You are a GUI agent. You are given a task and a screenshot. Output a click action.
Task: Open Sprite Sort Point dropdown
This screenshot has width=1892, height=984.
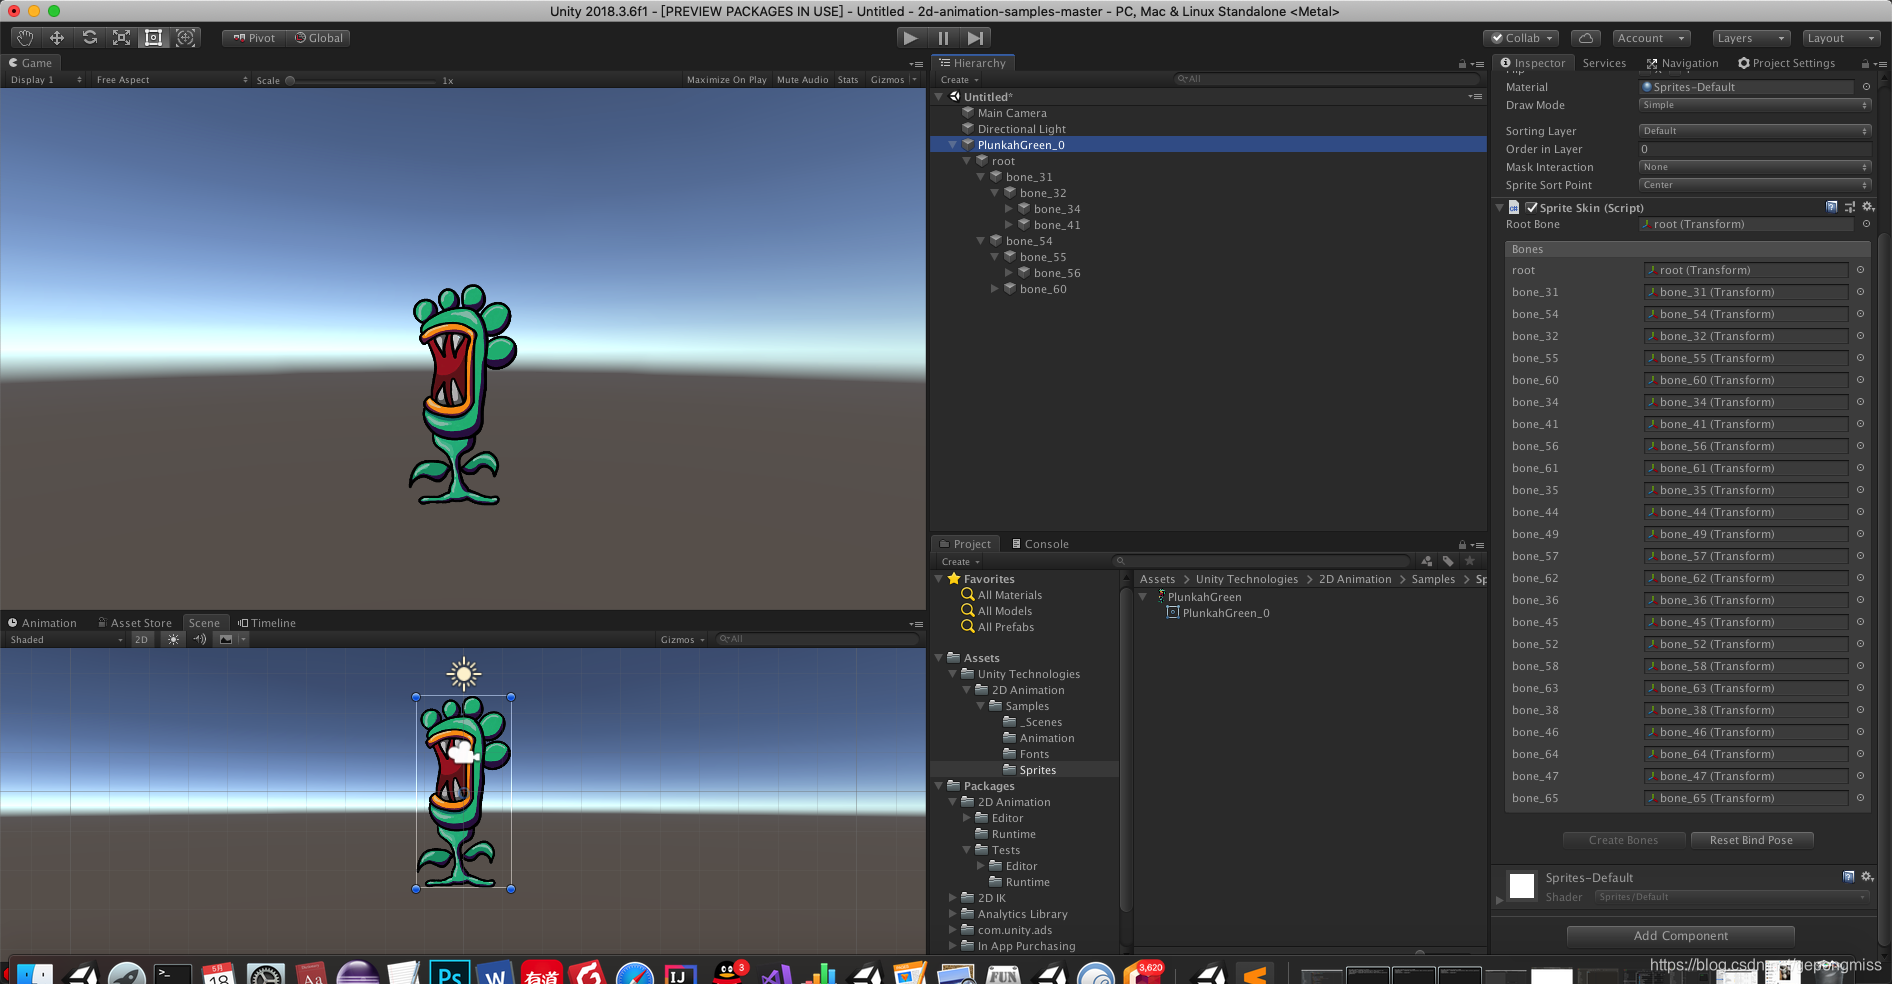(x=1755, y=185)
